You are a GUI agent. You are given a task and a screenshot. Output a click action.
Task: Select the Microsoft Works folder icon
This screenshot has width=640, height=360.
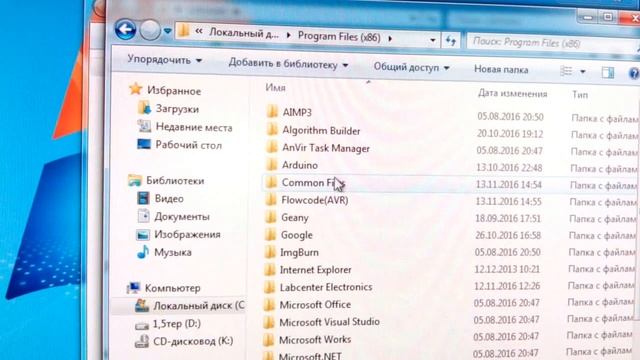pyautogui.click(x=269, y=340)
